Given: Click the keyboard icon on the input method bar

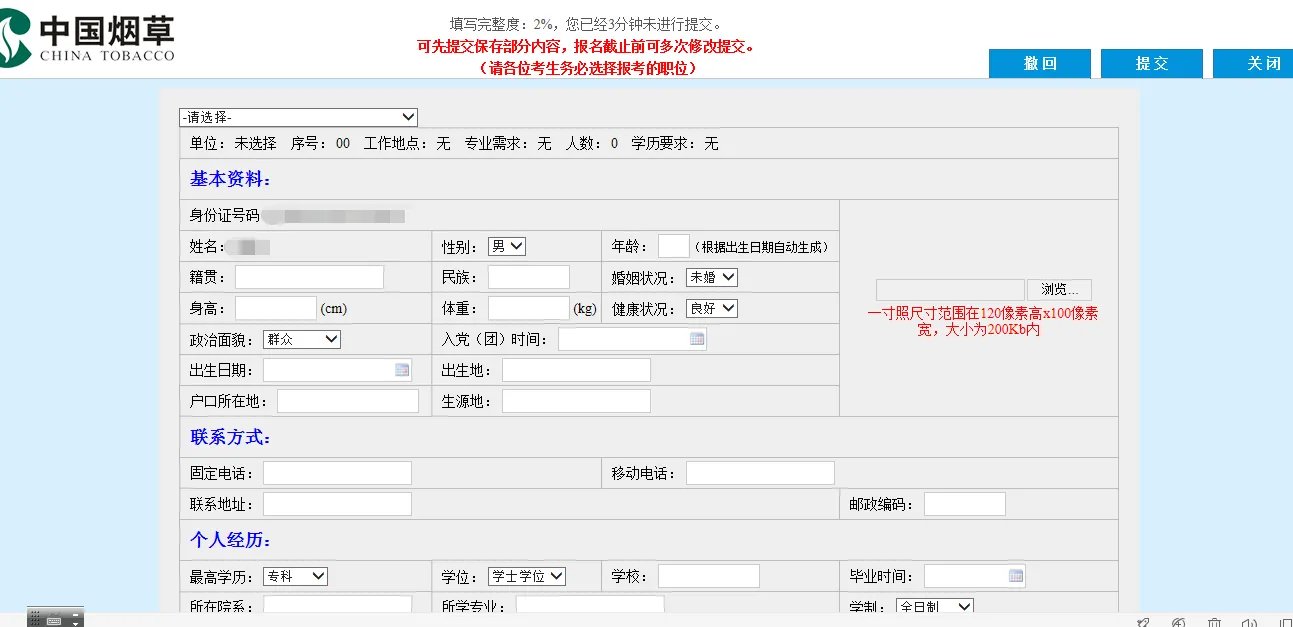Looking at the screenshot, I should point(54,621).
